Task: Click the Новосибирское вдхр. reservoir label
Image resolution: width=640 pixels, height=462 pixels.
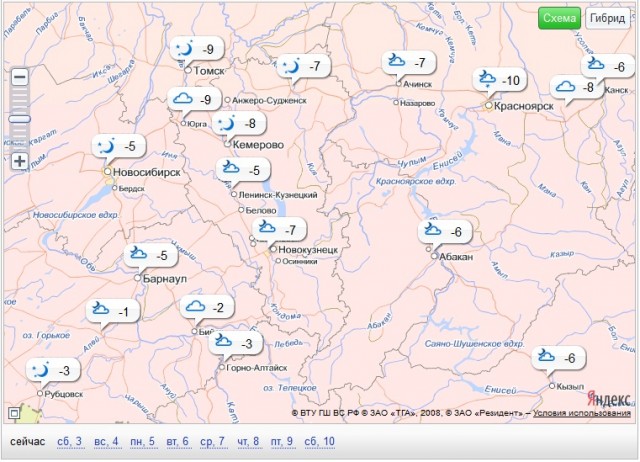Action: (76, 215)
